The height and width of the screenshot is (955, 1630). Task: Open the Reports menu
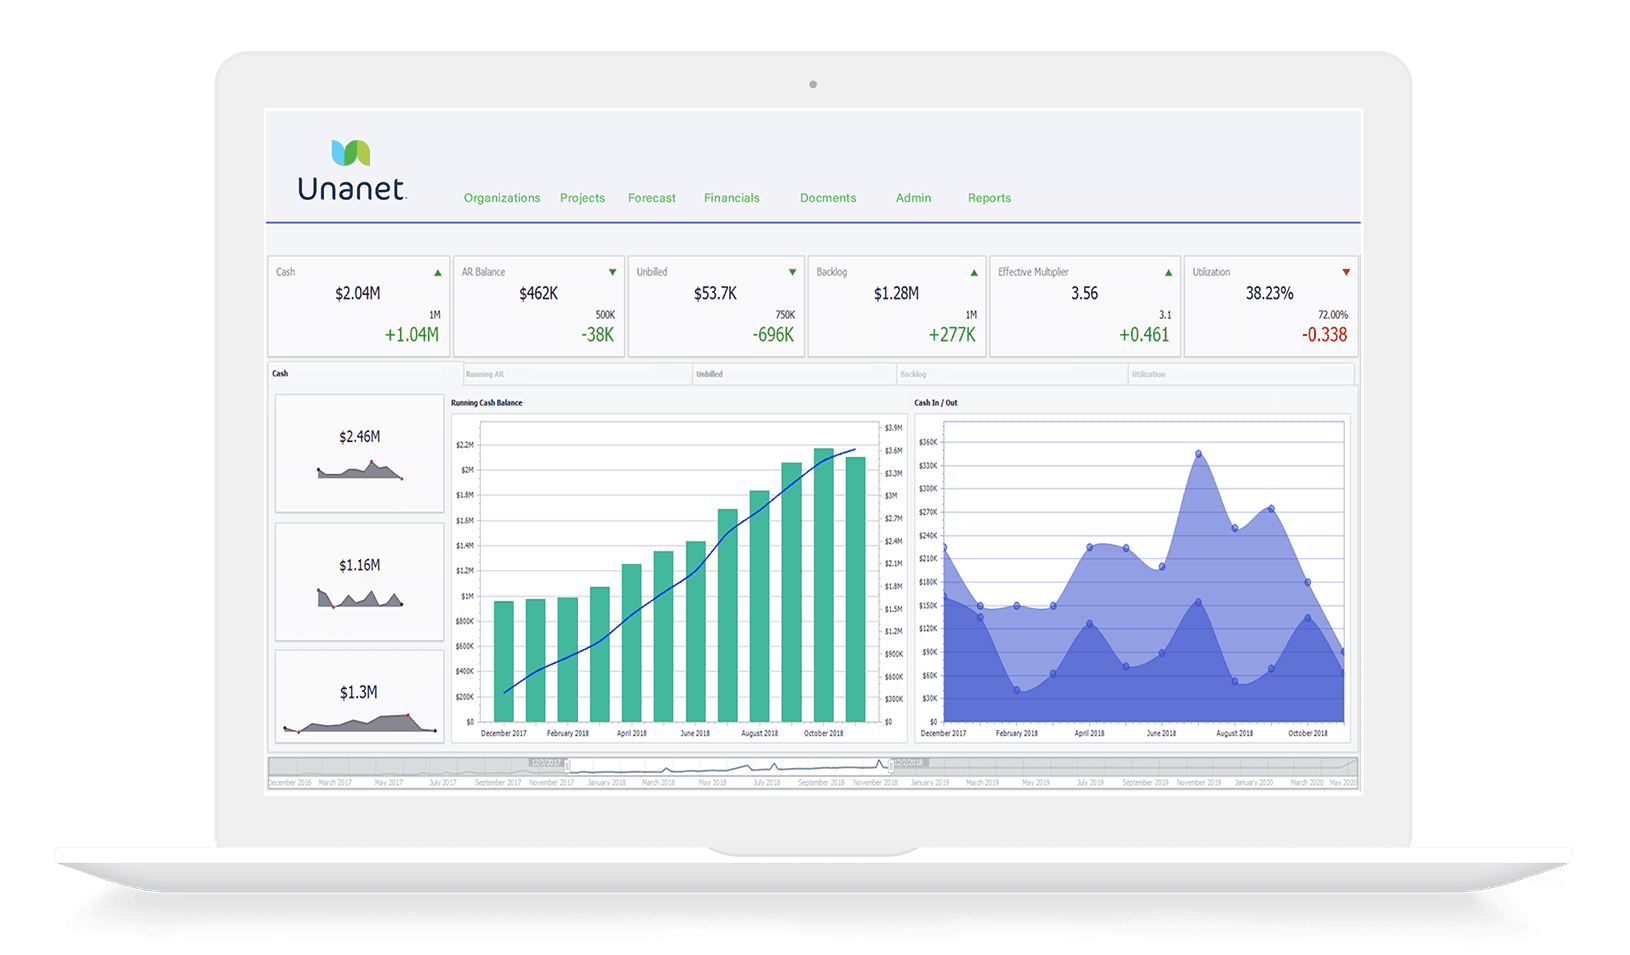tap(989, 198)
